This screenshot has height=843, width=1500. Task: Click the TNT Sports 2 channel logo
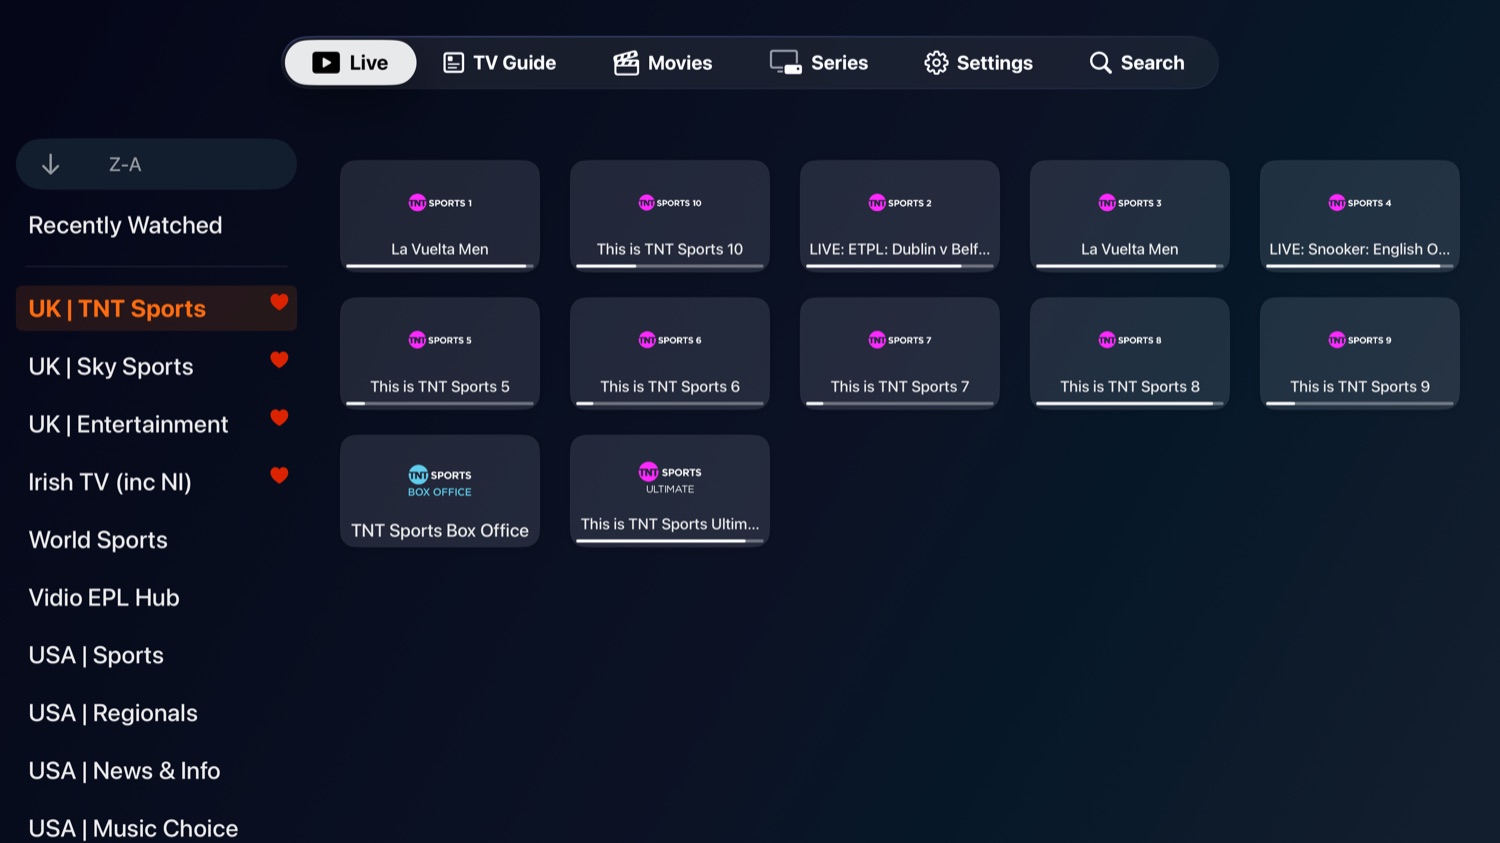pos(900,203)
